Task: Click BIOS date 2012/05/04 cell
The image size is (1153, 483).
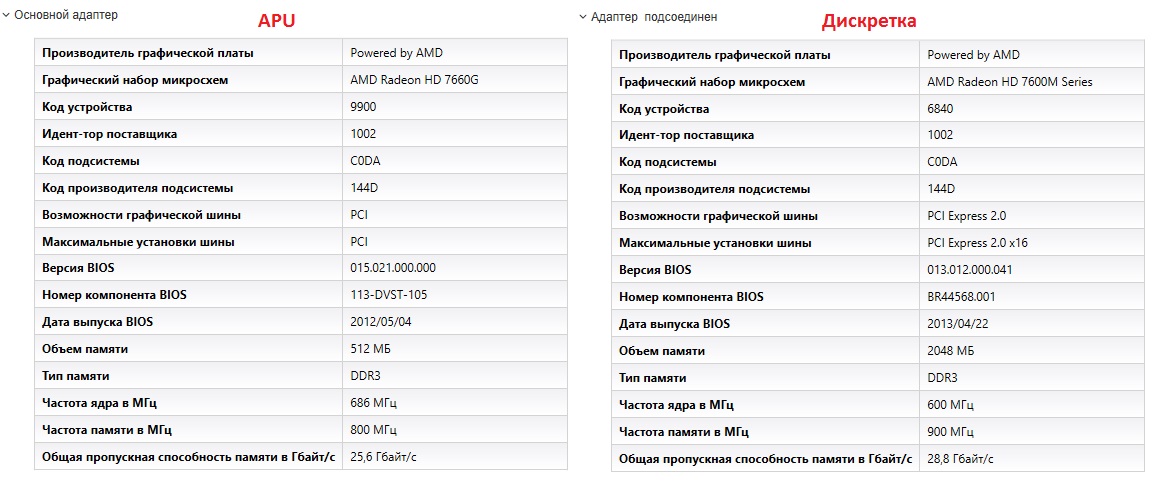Action: click(x=380, y=322)
